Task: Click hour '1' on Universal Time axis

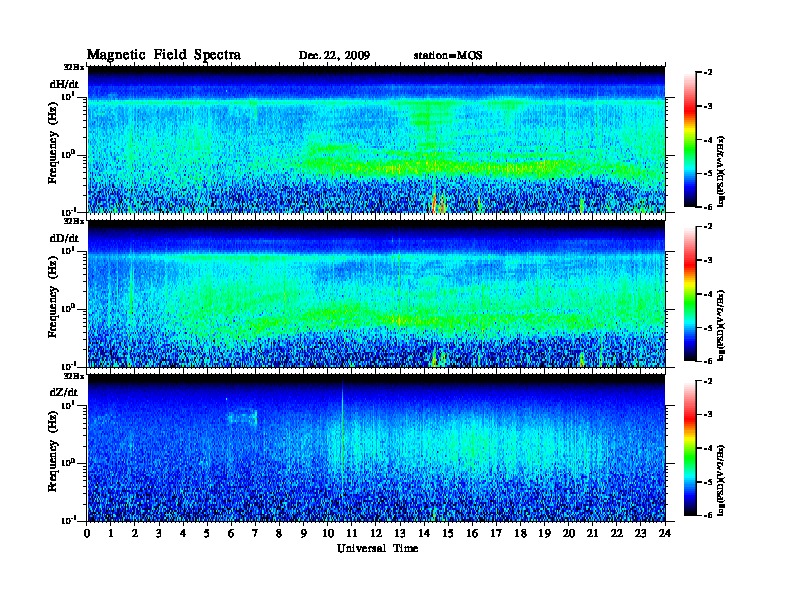Action: 111,534
